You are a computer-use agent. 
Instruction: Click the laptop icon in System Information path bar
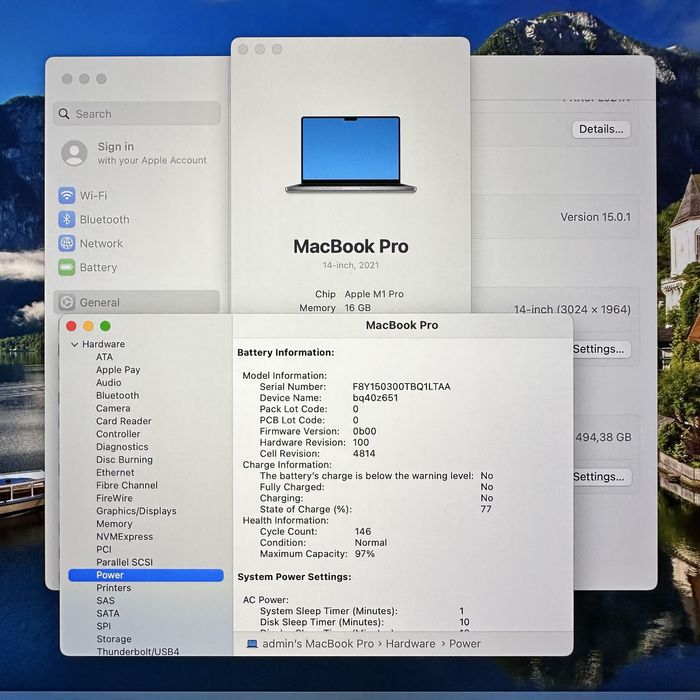(252, 644)
